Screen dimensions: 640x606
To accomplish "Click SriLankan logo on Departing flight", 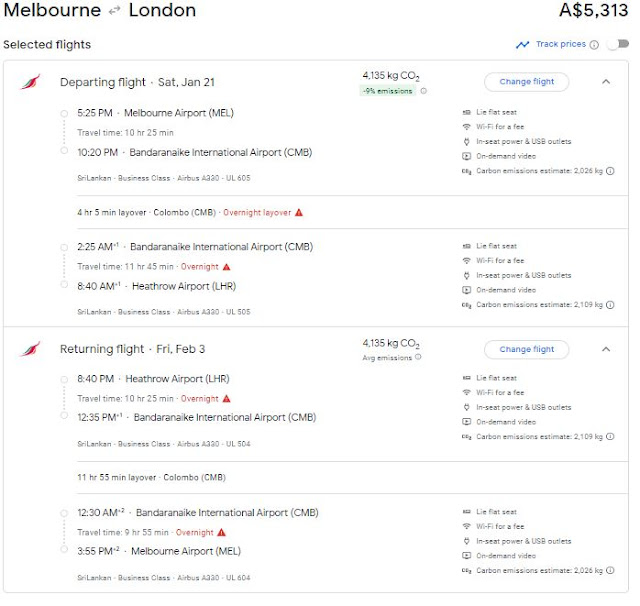I will click(x=31, y=82).
